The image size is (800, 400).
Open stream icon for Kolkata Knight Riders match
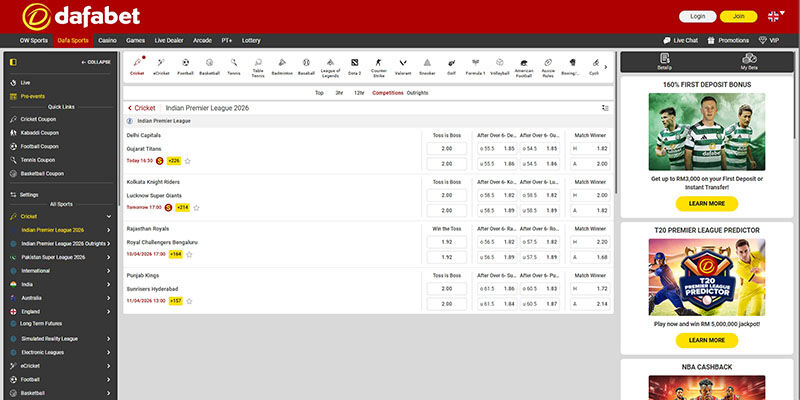click(x=168, y=208)
